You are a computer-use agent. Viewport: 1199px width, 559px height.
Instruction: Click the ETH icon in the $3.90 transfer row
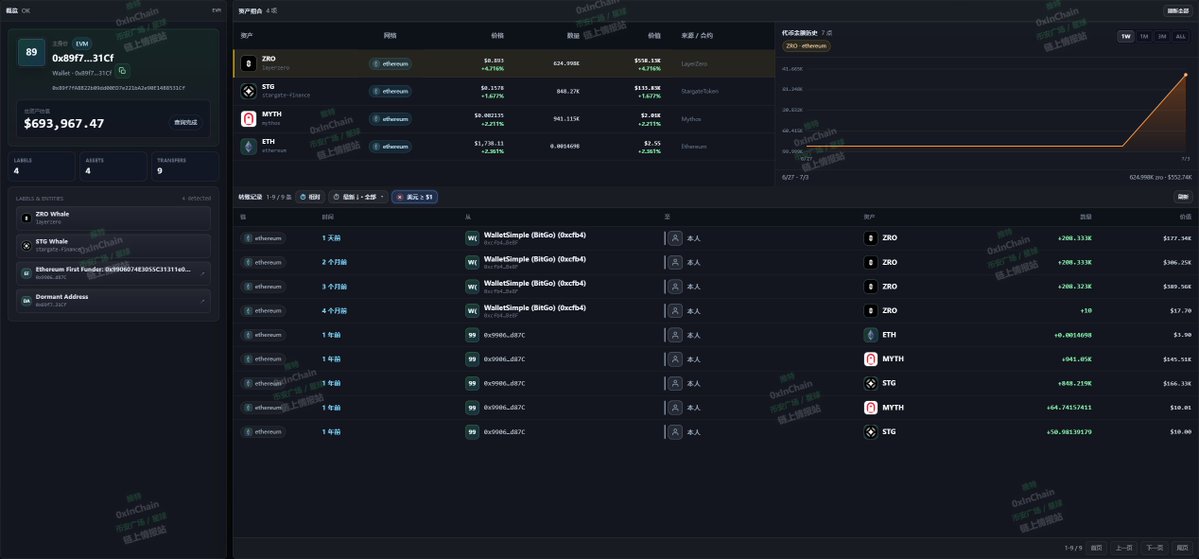click(870, 335)
